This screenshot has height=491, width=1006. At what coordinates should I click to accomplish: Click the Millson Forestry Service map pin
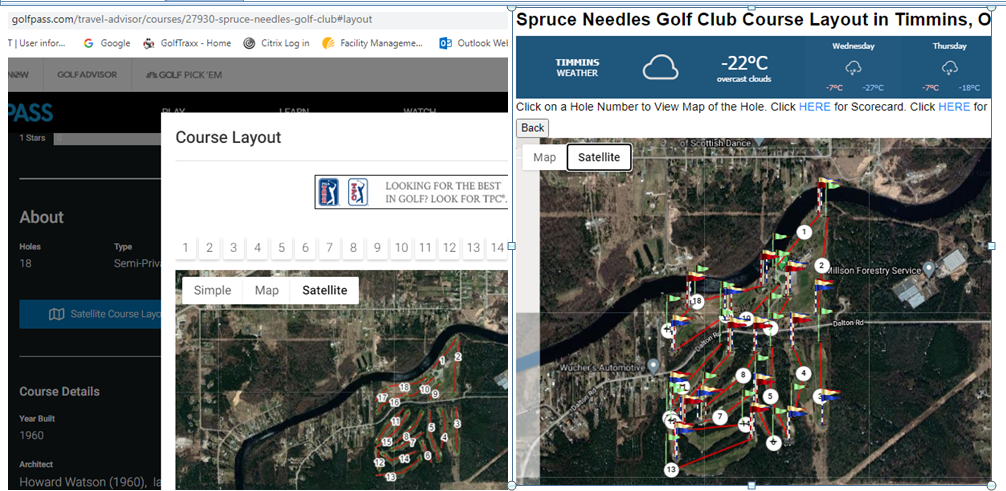click(928, 268)
